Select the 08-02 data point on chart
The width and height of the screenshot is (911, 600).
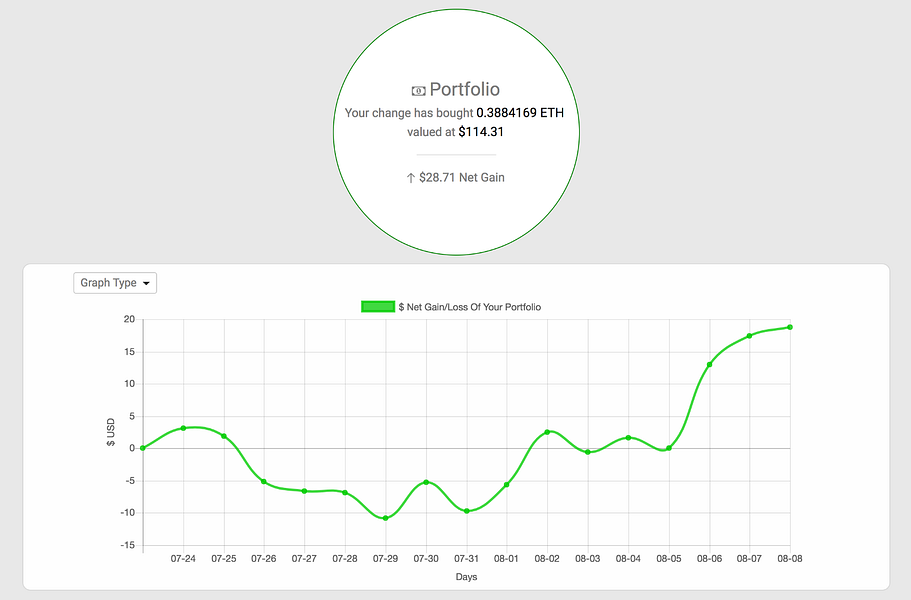(547, 432)
